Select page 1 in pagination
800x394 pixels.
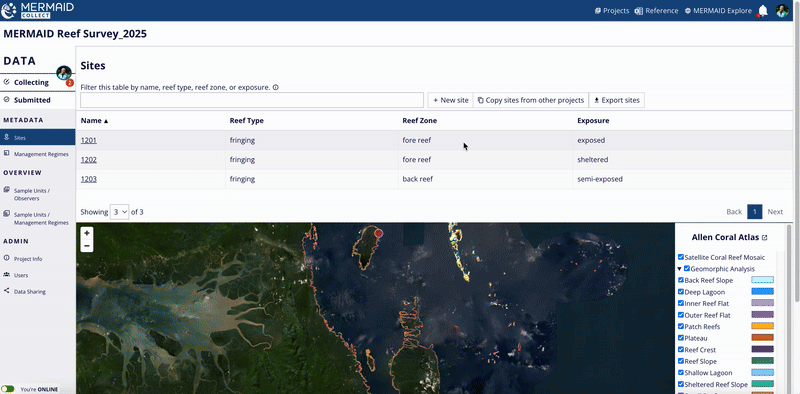[755, 212]
